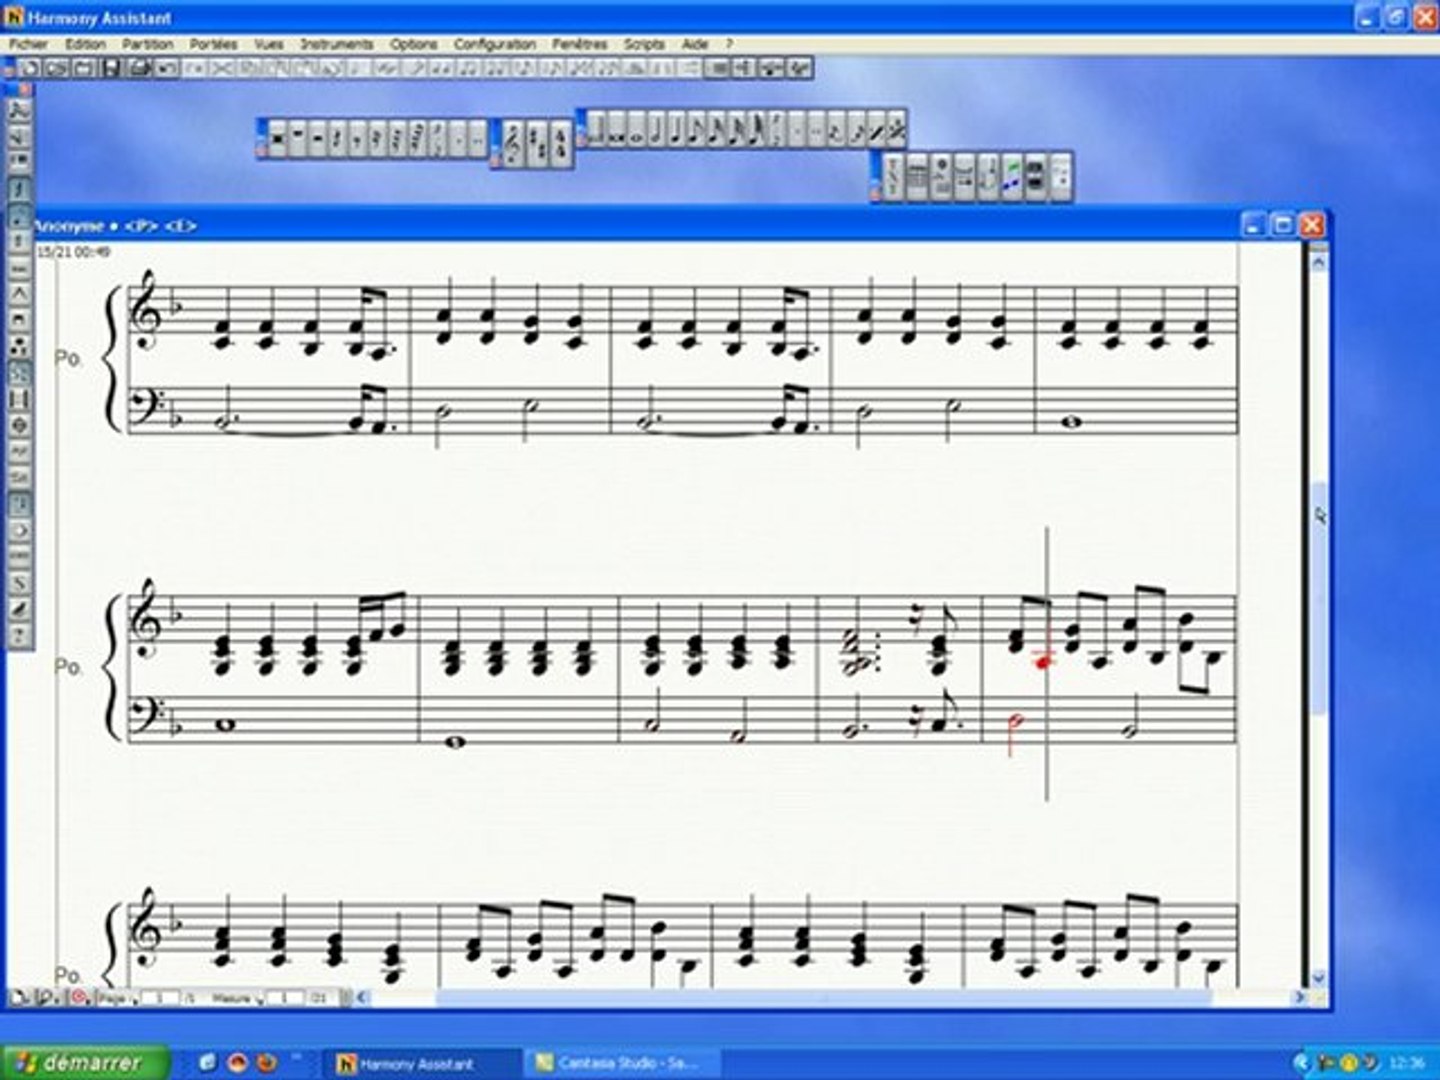The image size is (1440, 1080).
Task: Select the treble clef tool
Action: click(513, 144)
